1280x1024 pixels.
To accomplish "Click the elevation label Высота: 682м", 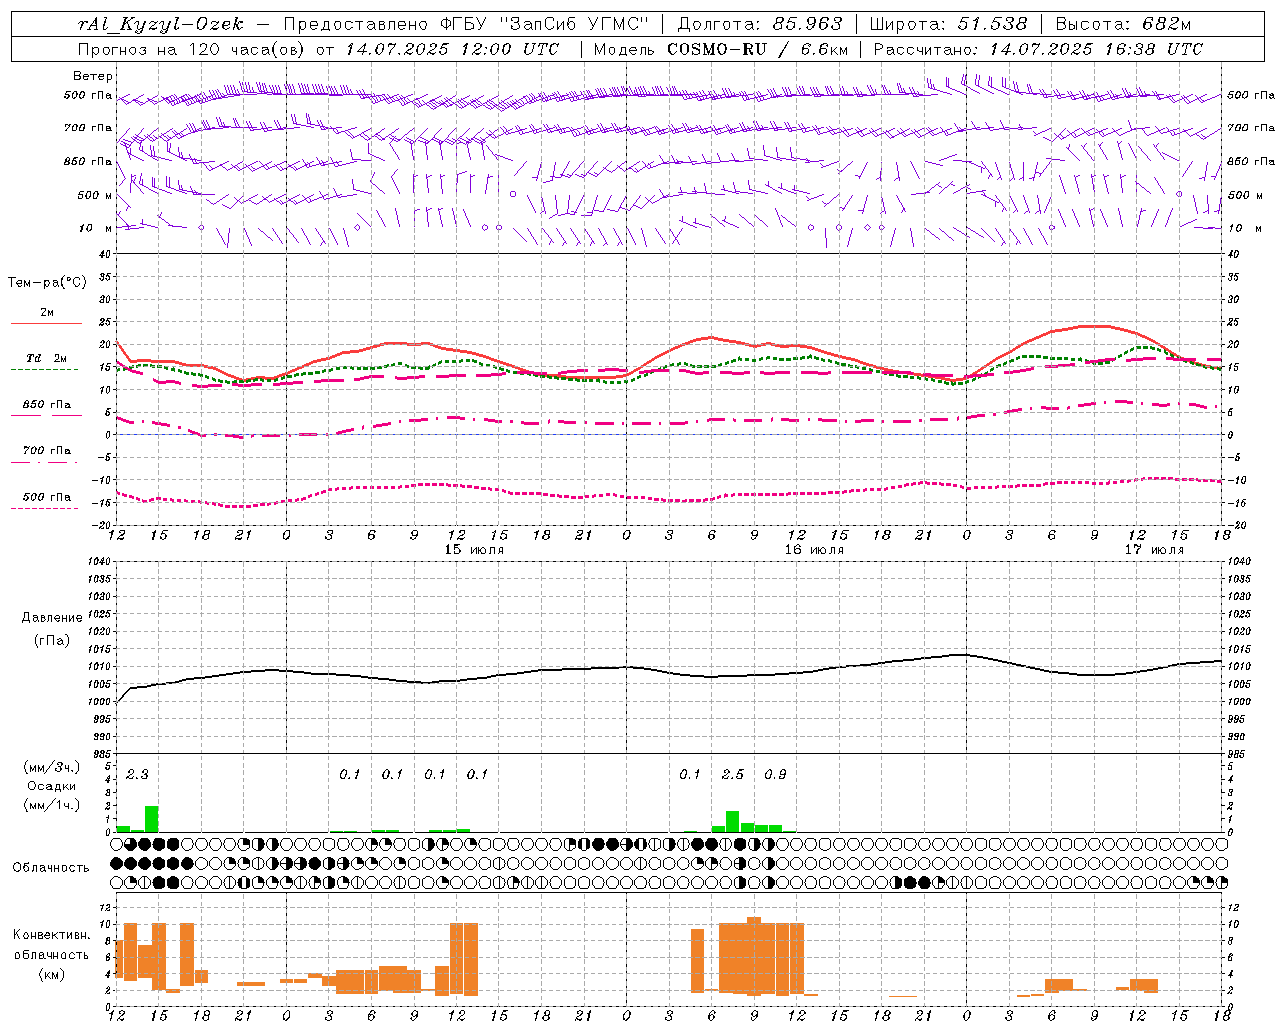I will click(x=1123, y=24).
